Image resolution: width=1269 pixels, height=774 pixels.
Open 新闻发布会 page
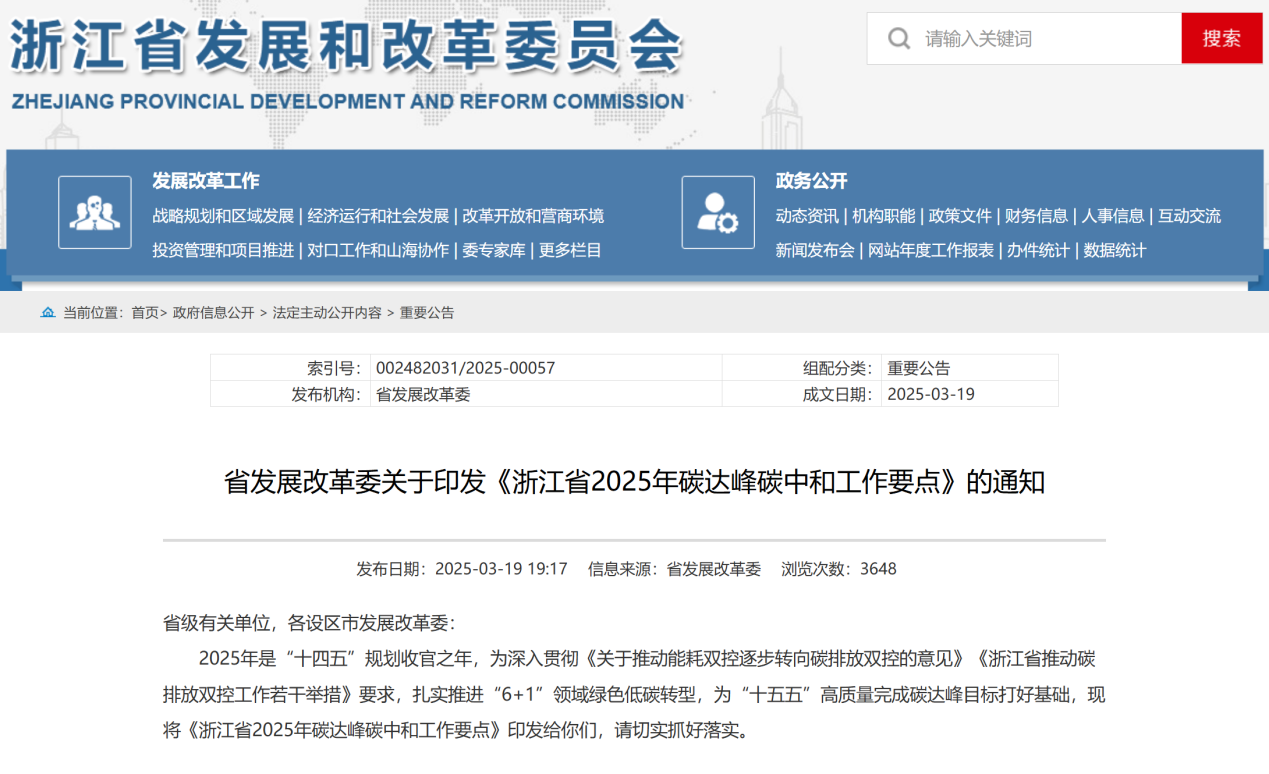pos(815,250)
